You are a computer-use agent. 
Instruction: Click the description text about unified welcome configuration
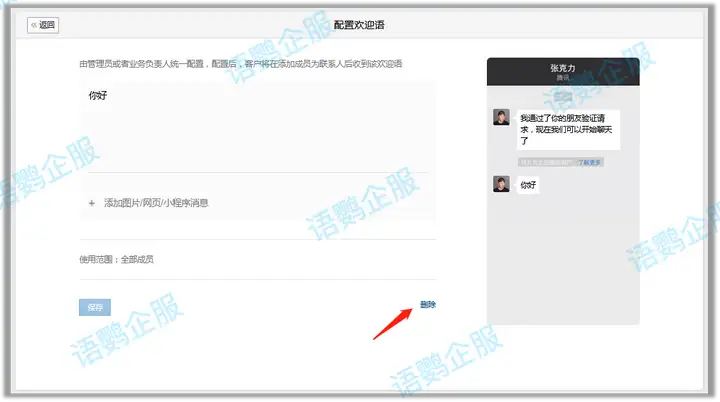click(x=240, y=64)
